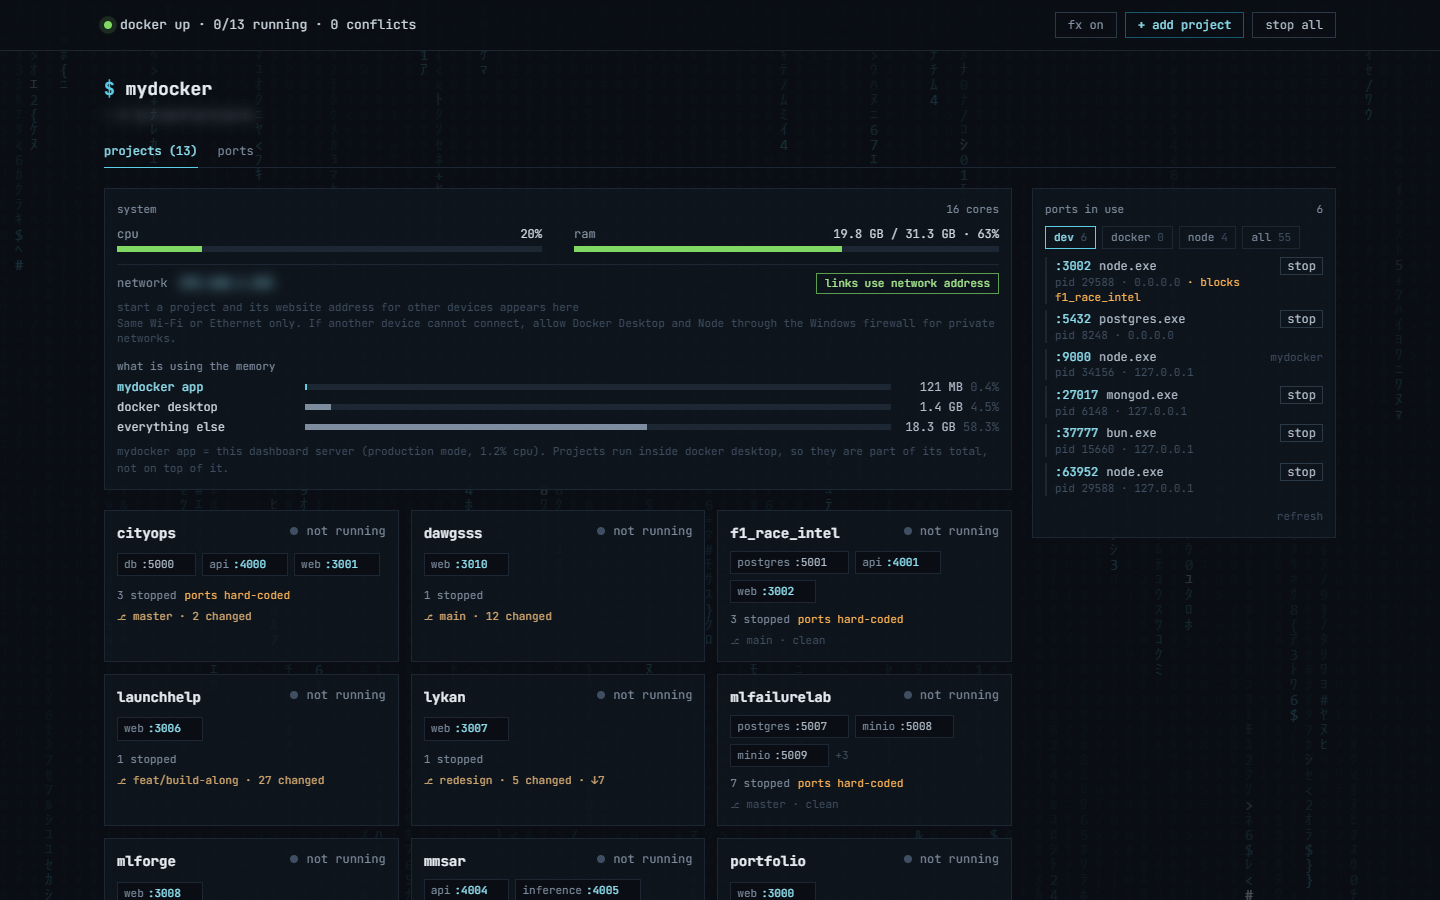Filter ports by docker
The width and height of the screenshot is (1440, 900).
coord(1137,238)
